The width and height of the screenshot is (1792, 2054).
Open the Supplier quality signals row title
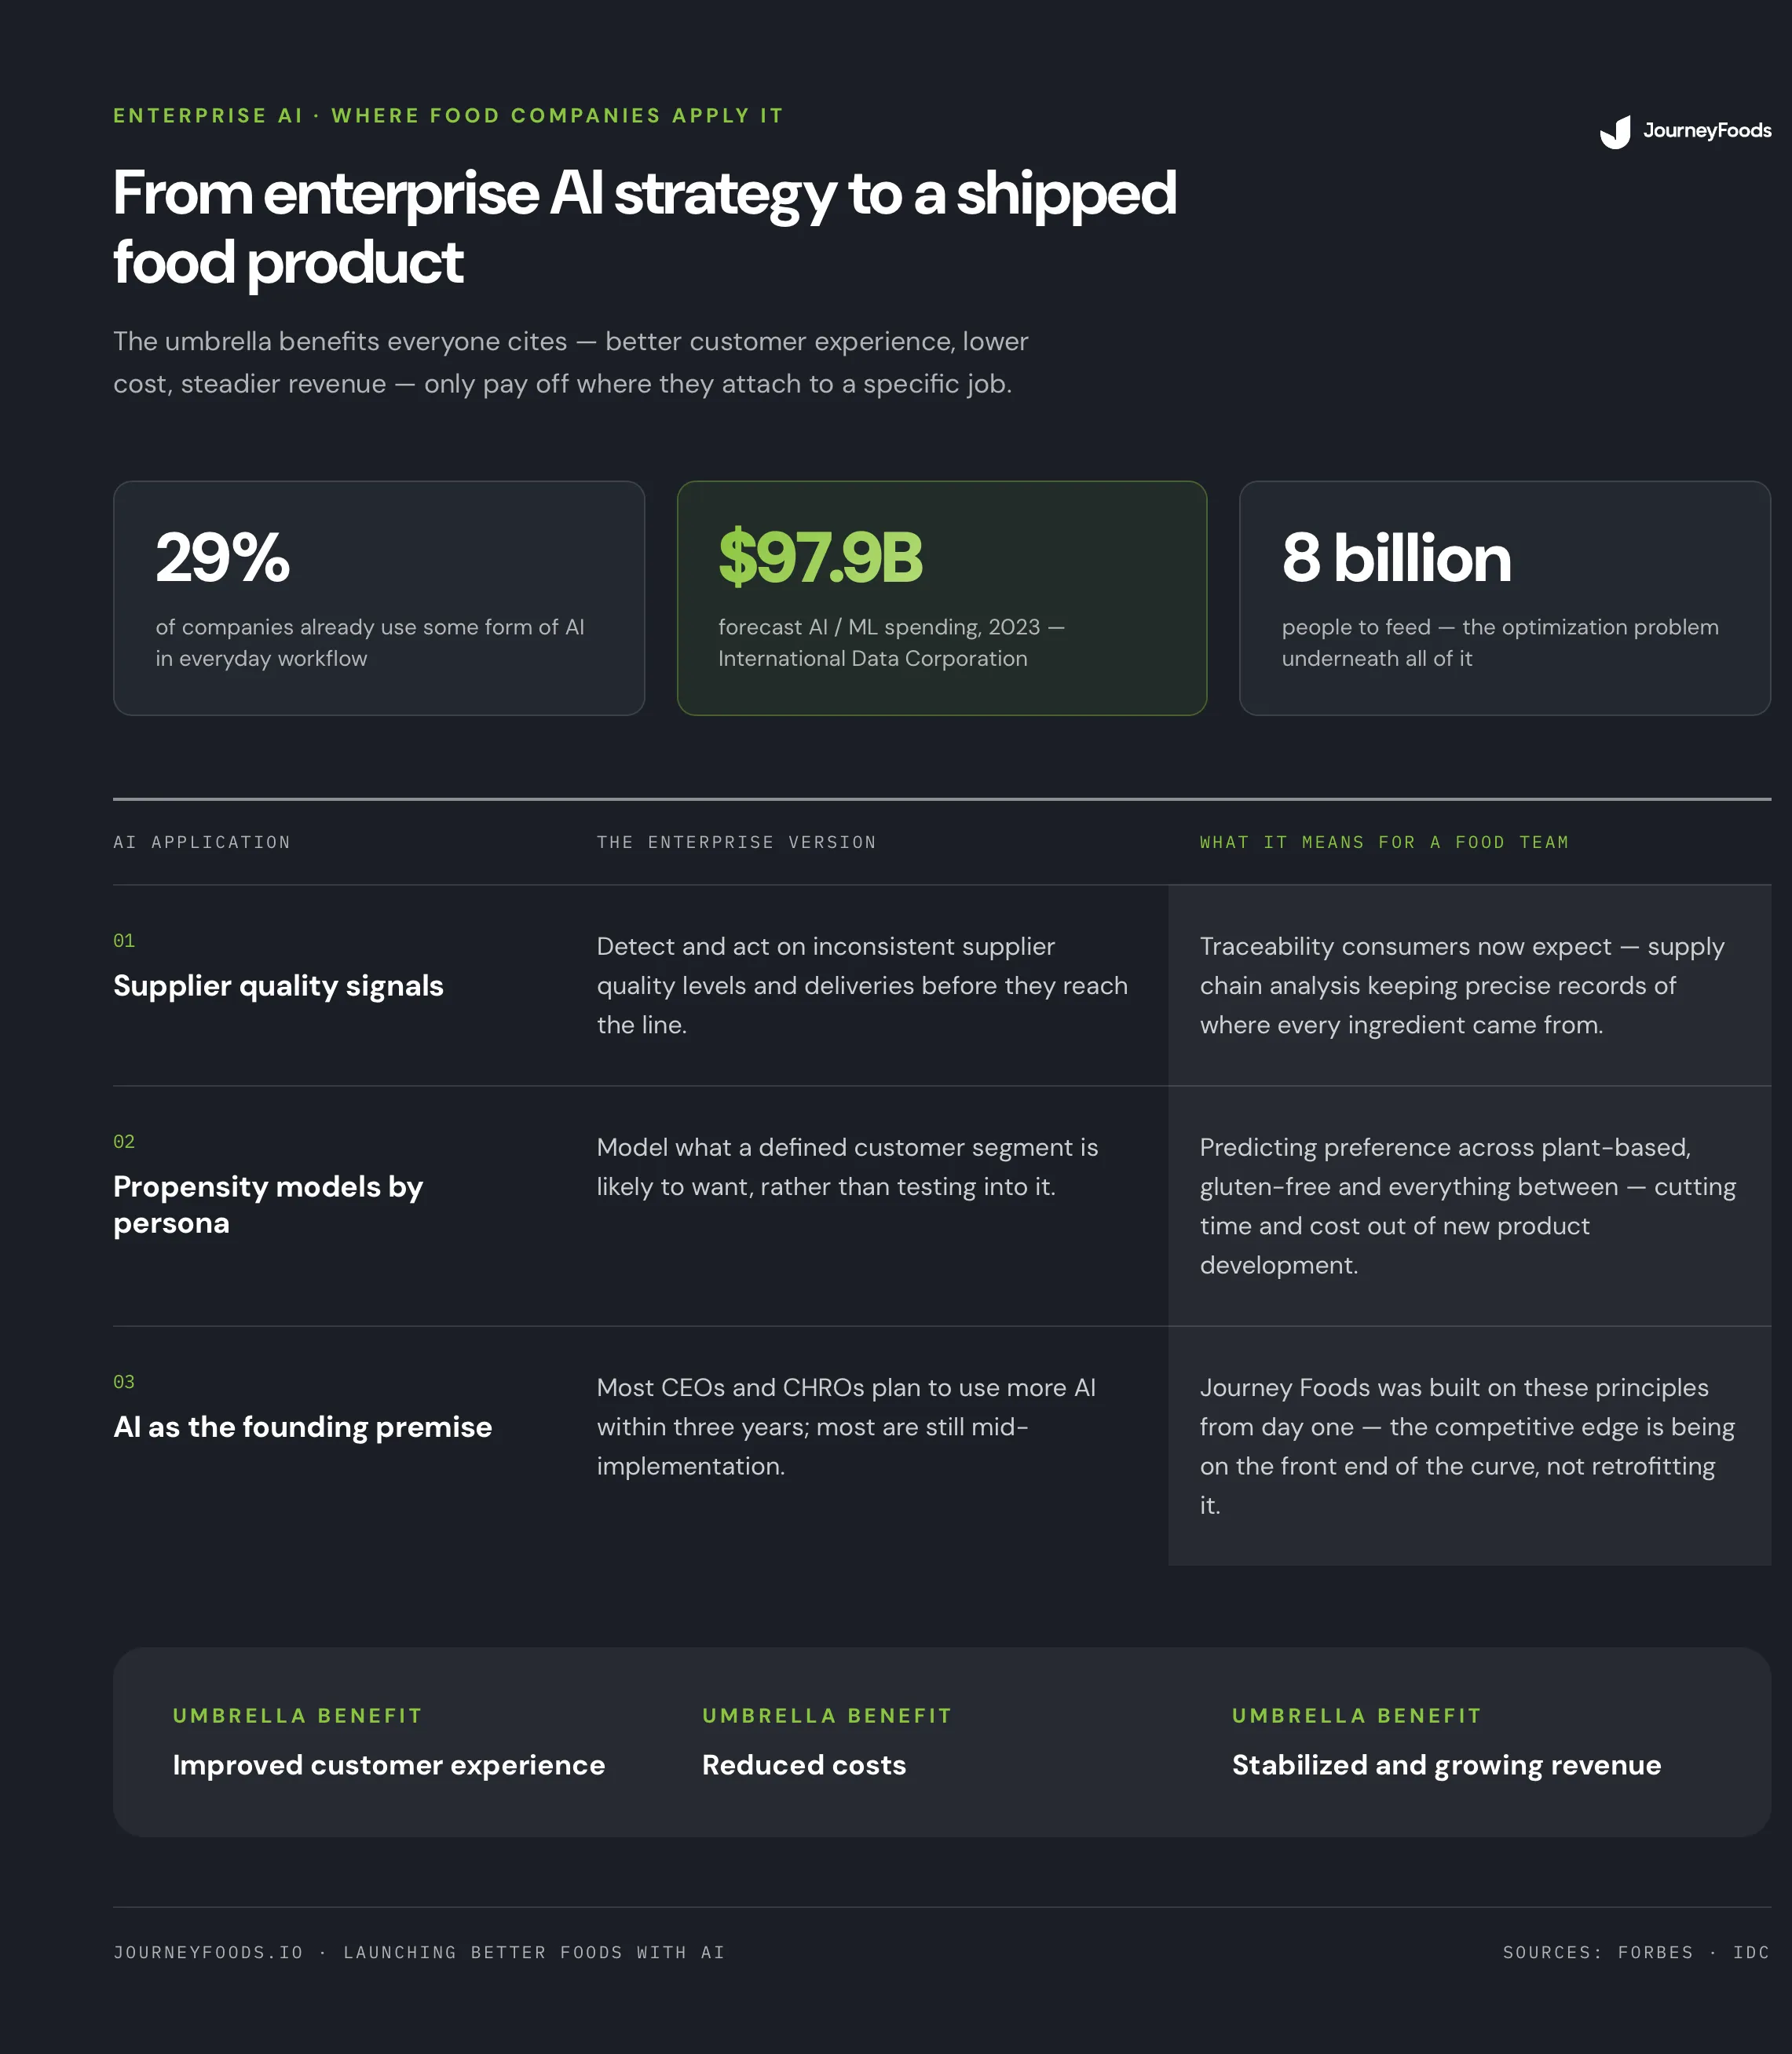tap(278, 986)
